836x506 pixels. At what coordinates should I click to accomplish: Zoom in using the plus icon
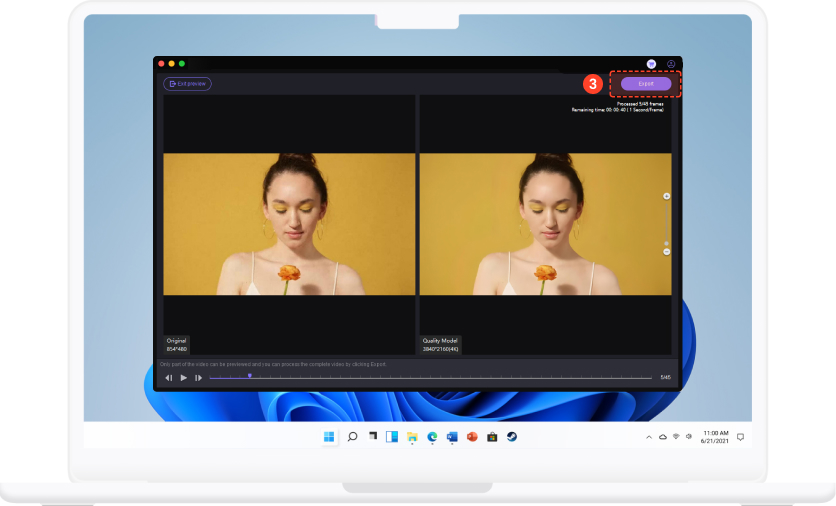[667, 196]
